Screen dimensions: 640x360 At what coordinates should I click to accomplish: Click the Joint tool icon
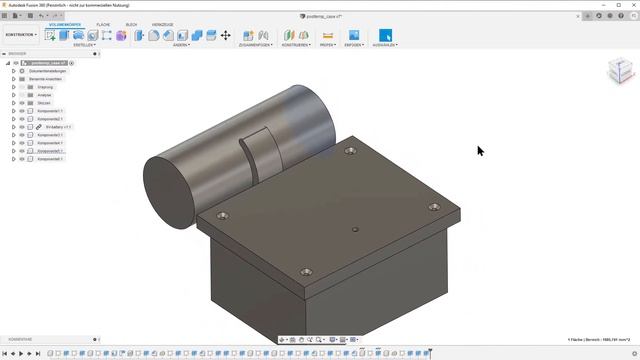point(263,36)
